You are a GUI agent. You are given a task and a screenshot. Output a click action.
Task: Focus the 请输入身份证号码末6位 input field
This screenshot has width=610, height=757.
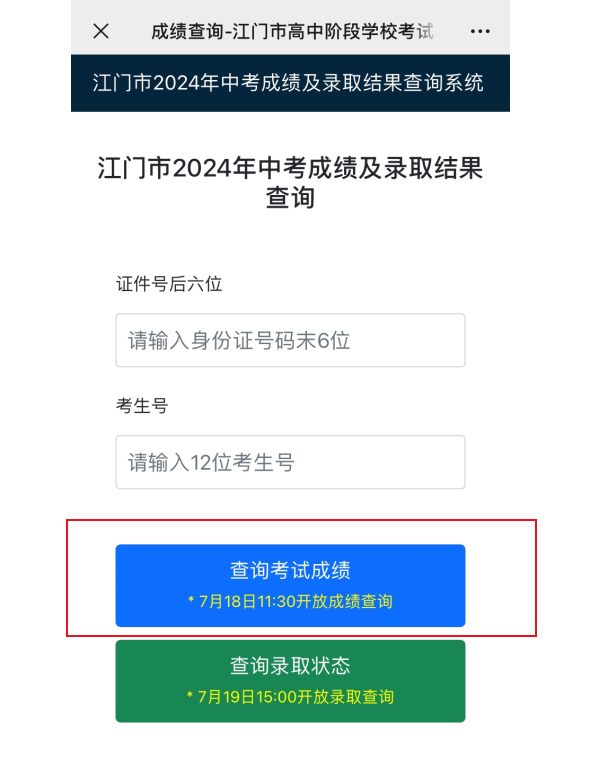click(x=290, y=340)
